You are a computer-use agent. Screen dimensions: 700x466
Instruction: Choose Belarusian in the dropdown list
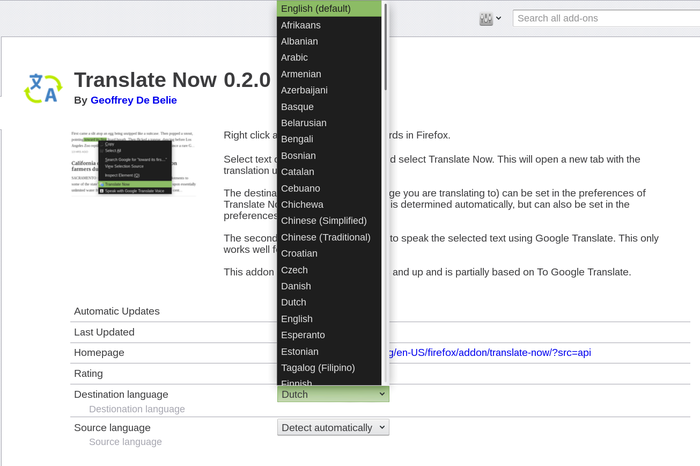(329, 123)
